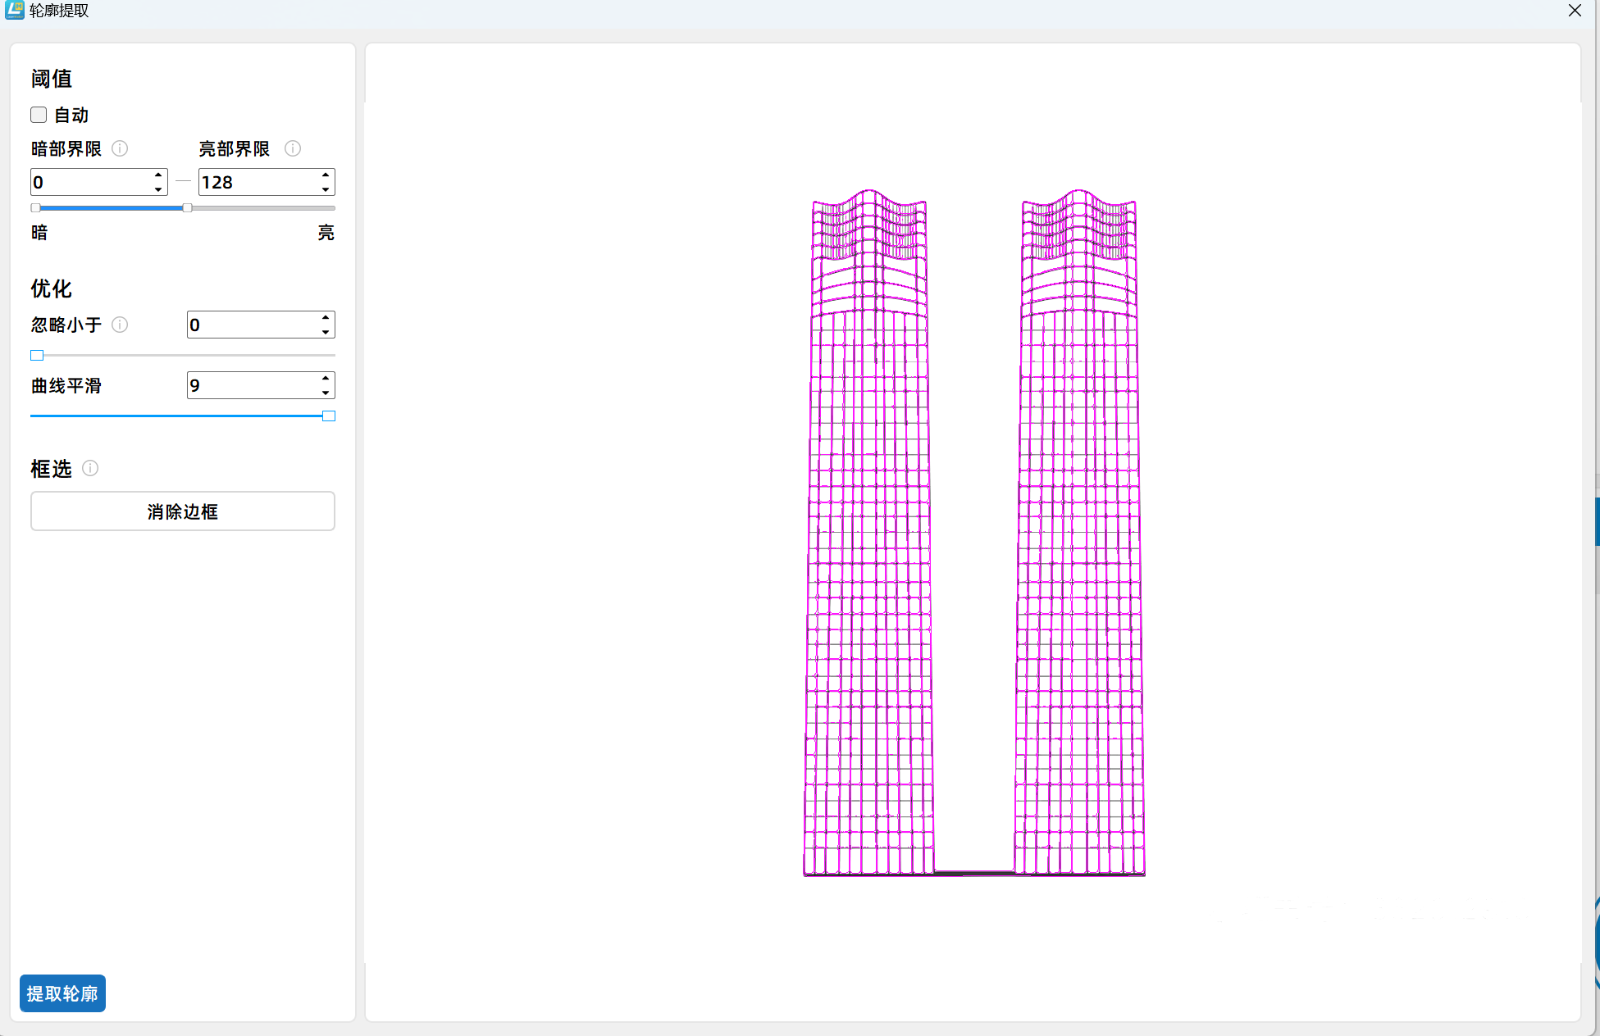Enable the 自动 threshold checkbox
The height and width of the screenshot is (1036, 1600).
(x=39, y=115)
